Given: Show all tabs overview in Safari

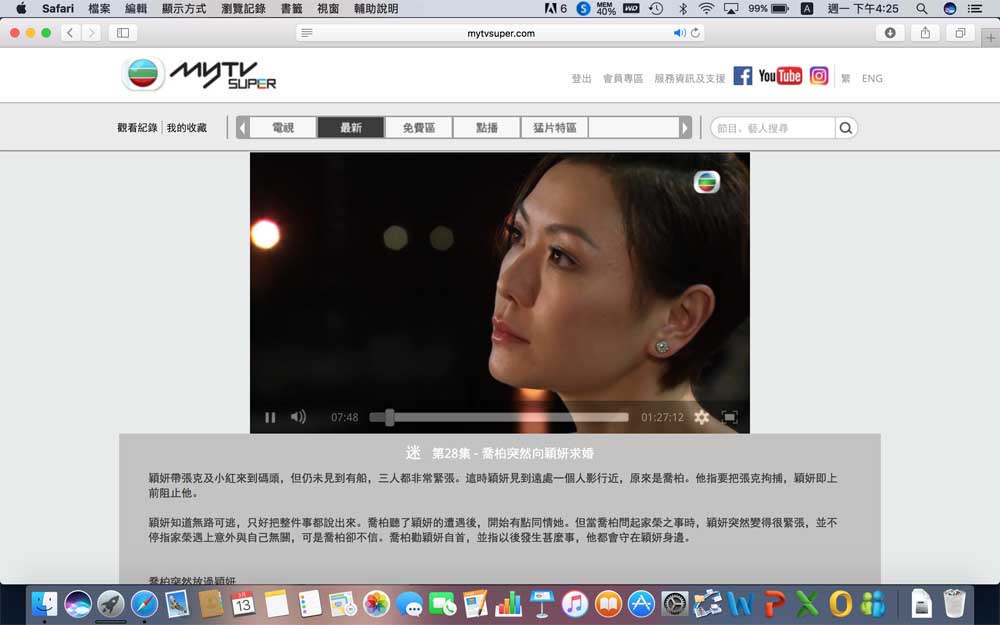Looking at the screenshot, I should pyautogui.click(x=960, y=33).
